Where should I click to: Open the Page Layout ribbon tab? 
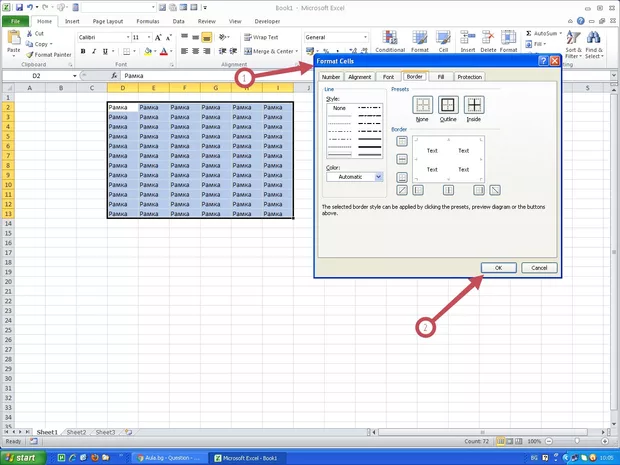pyautogui.click(x=108, y=20)
